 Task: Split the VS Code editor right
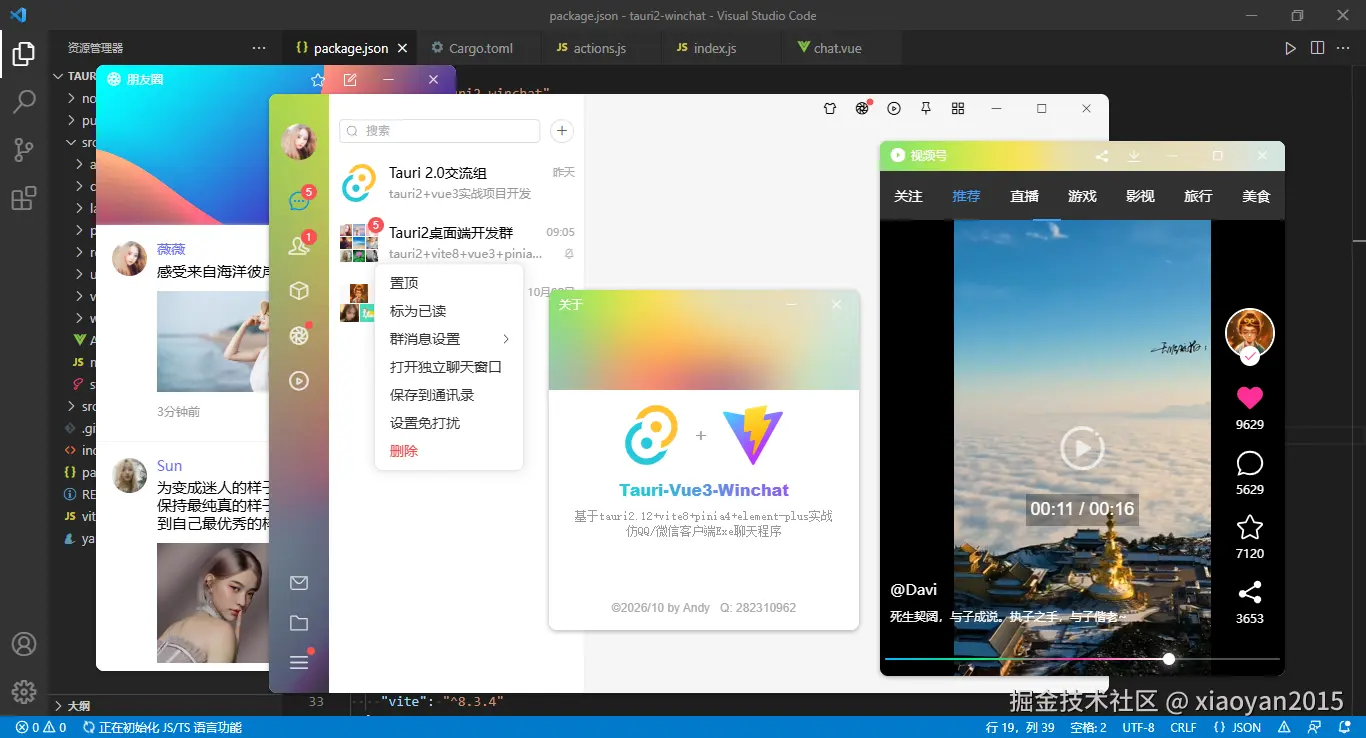tap(1318, 48)
